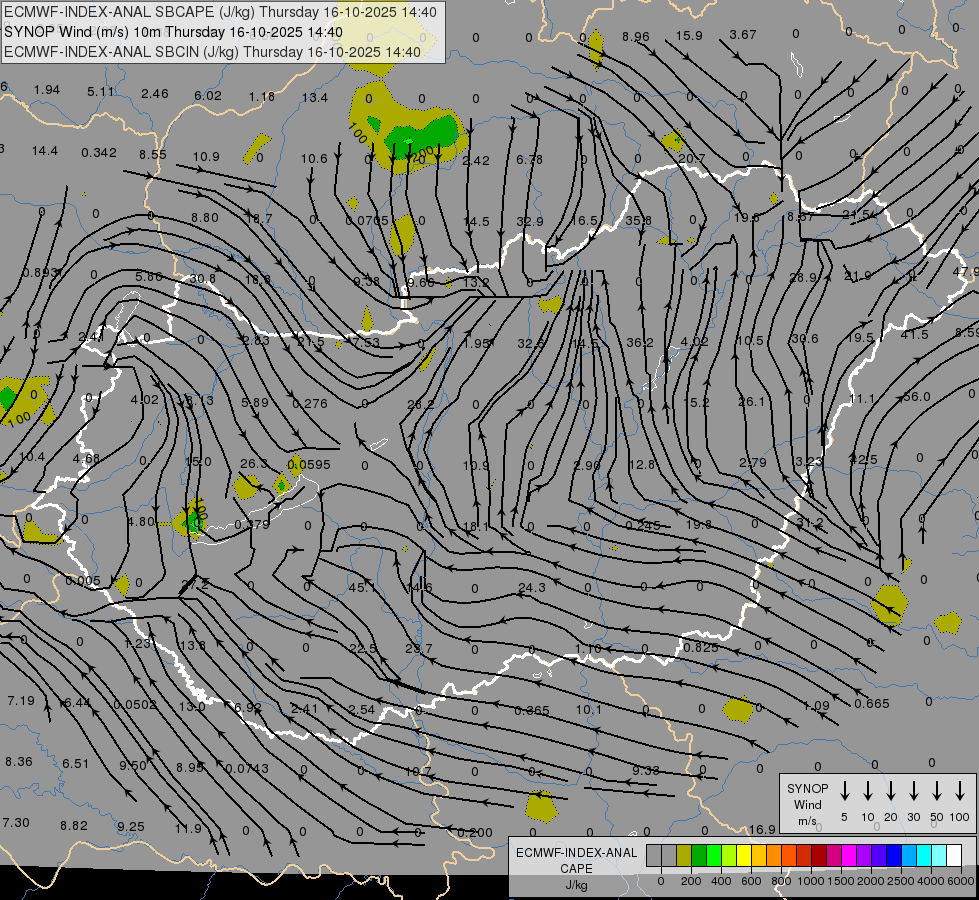Image resolution: width=979 pixels, height=900 pixels.
Task: Pick the dark red CAPE legend swatch
Action: (x=819, y=855)
